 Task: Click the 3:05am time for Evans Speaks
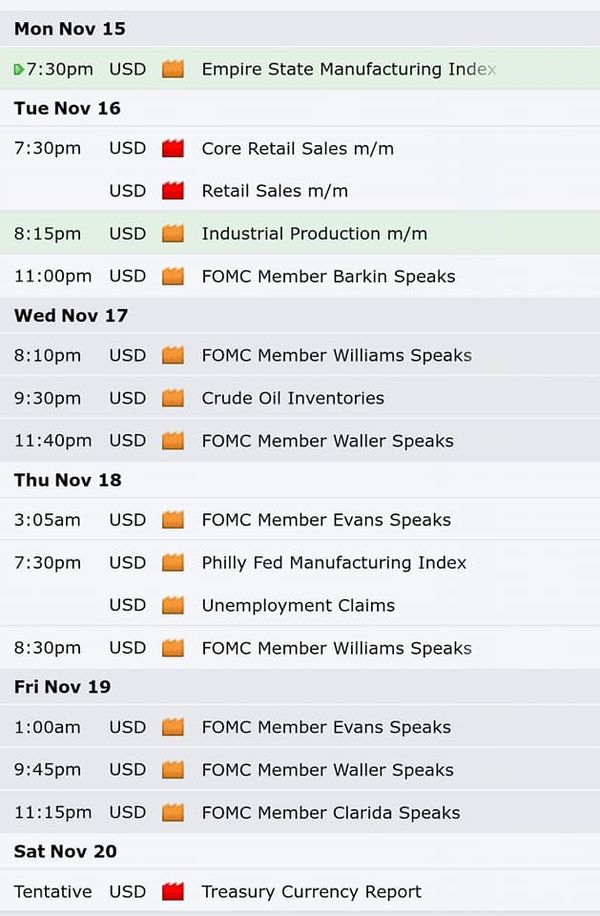[47, 520]
